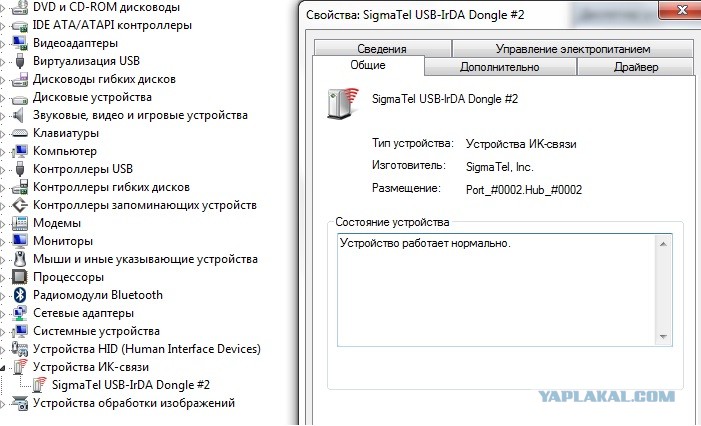Click the Imaging devices camera icon
This screenshot has width=701, height=426.
click(x=20, y=403)
